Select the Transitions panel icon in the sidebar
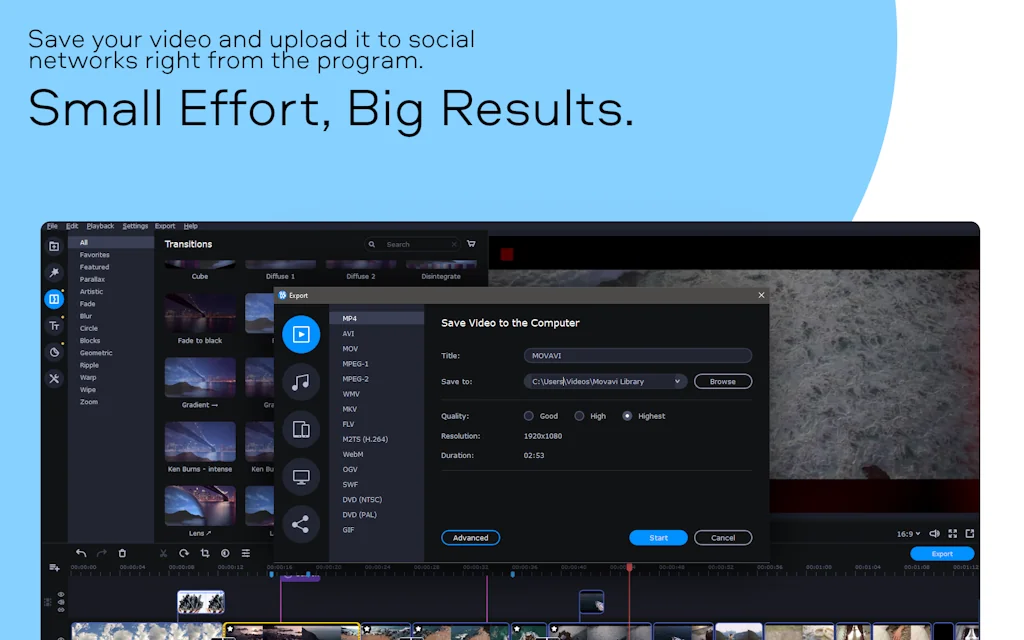The height and width of the screenshot is (640, 1024). click(54, 299)
